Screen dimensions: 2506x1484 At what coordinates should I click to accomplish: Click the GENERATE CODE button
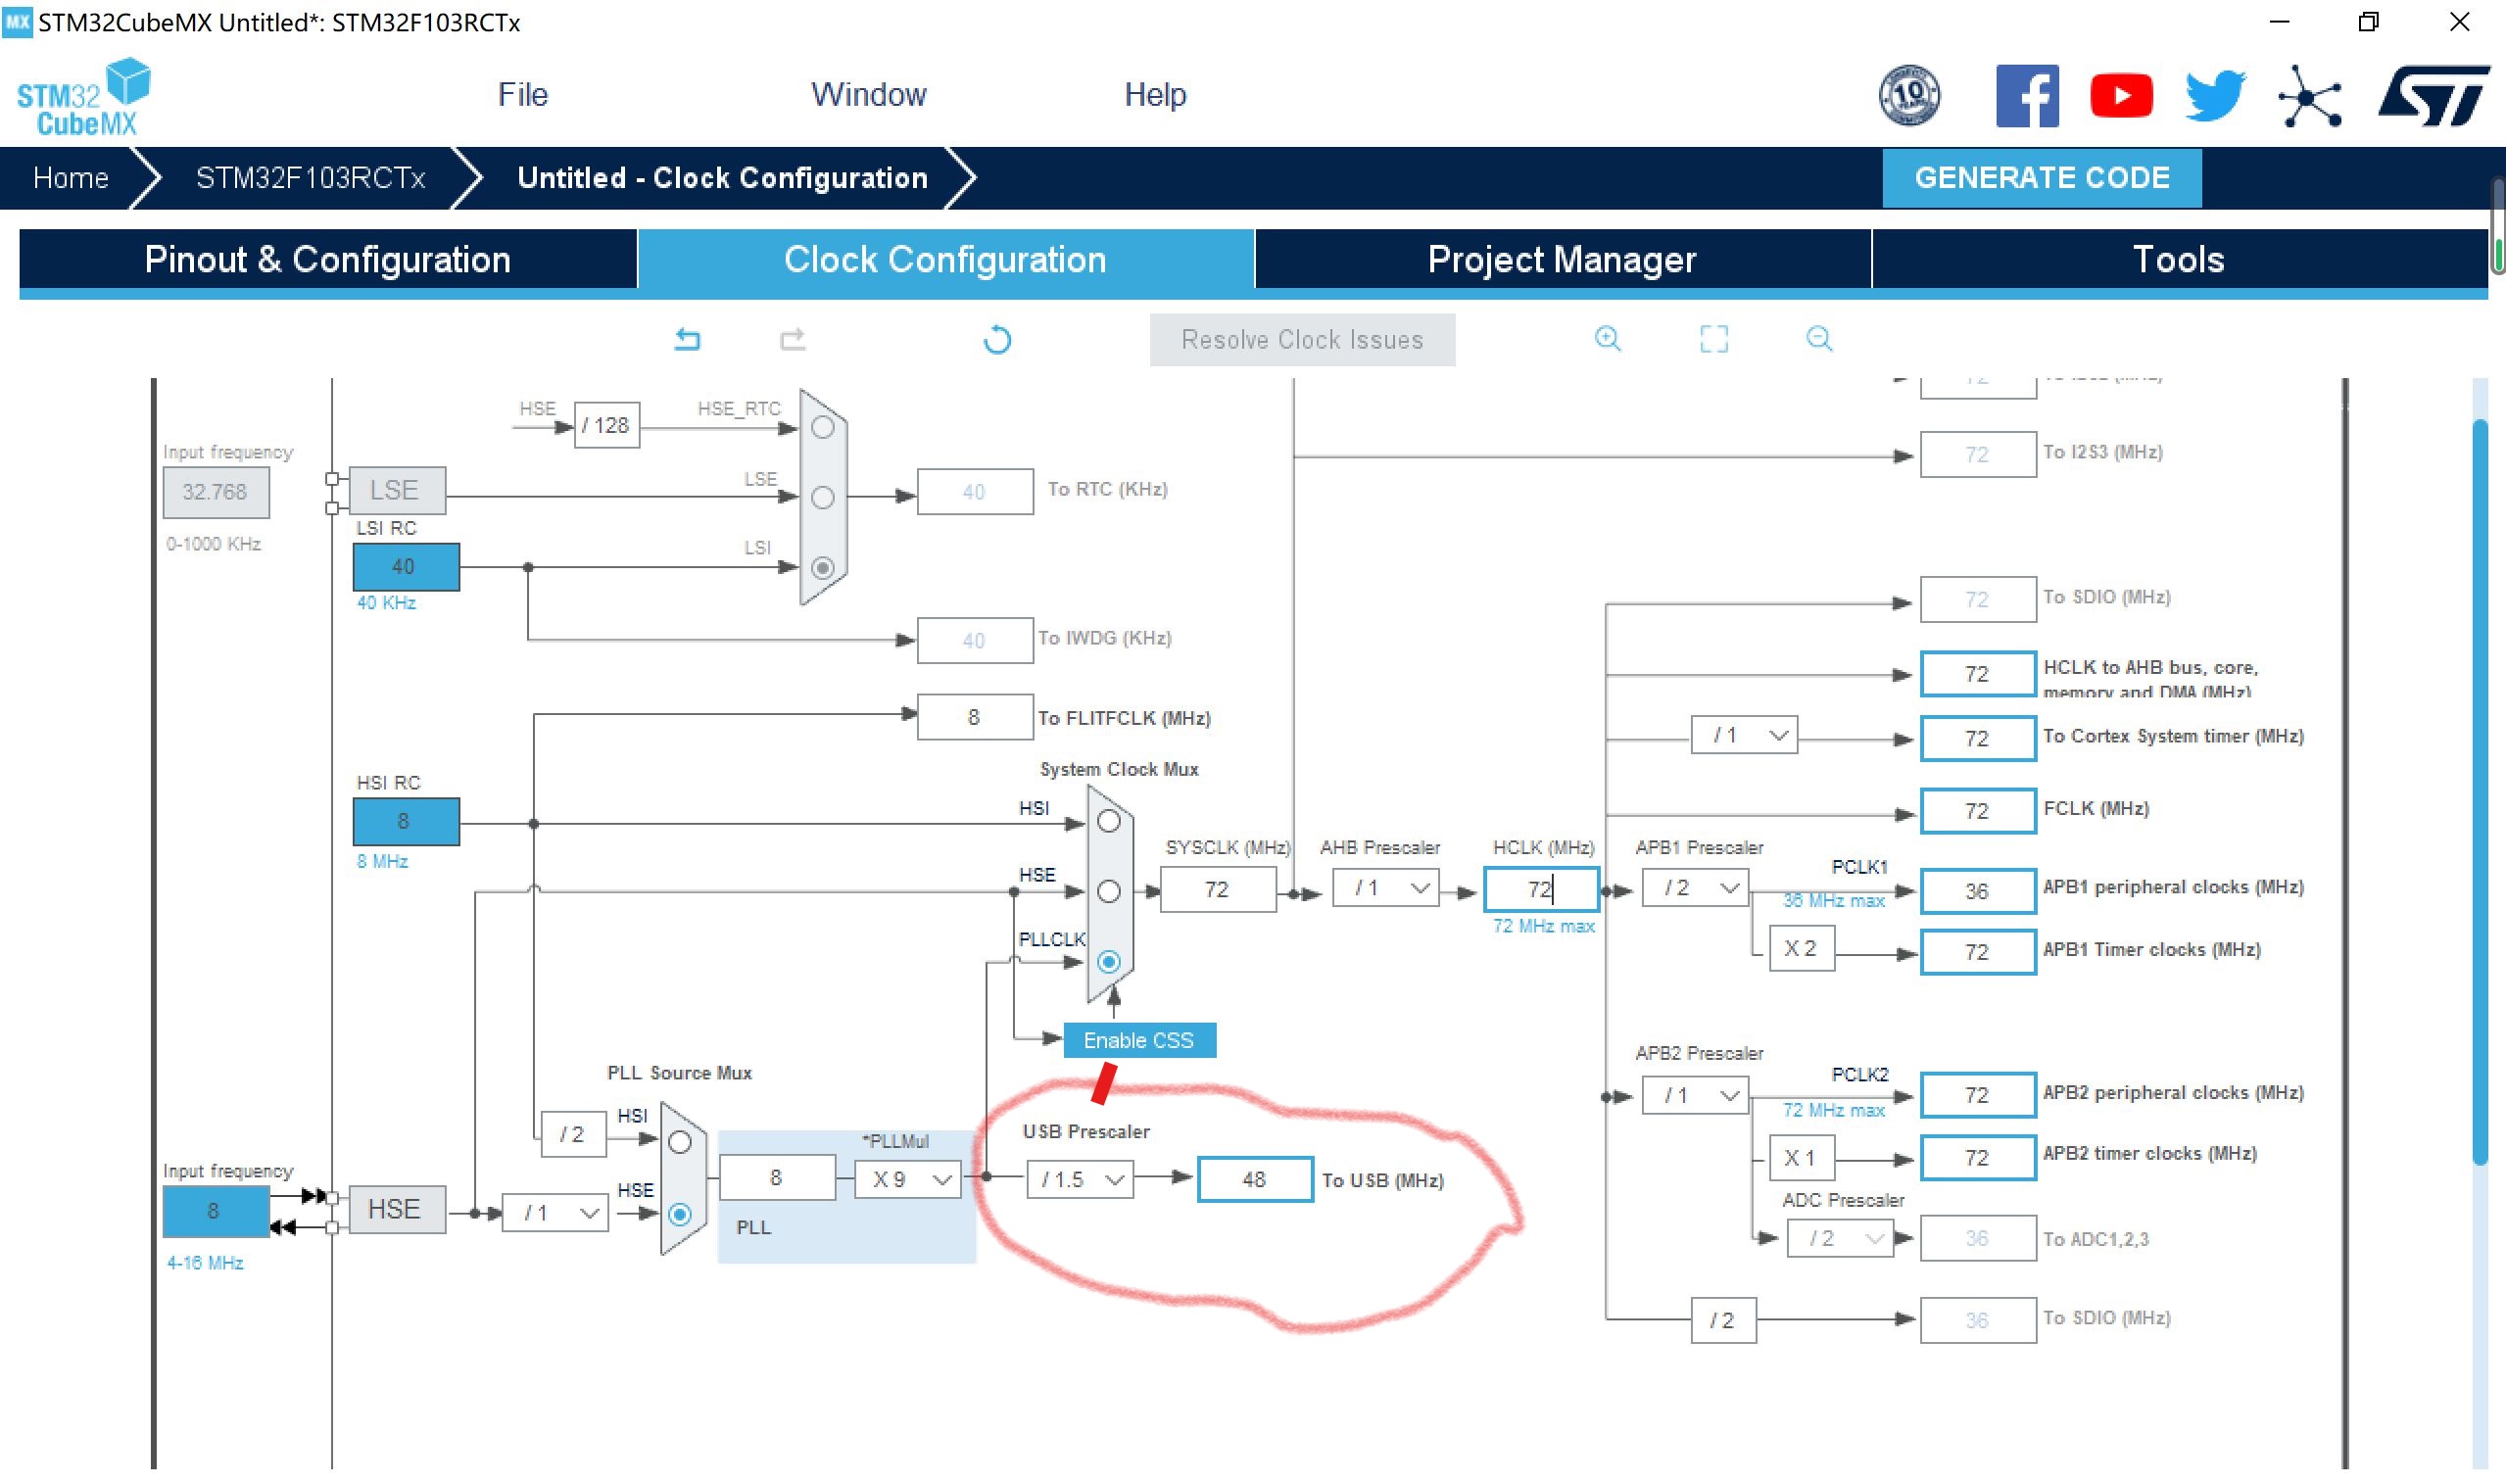2041,178
